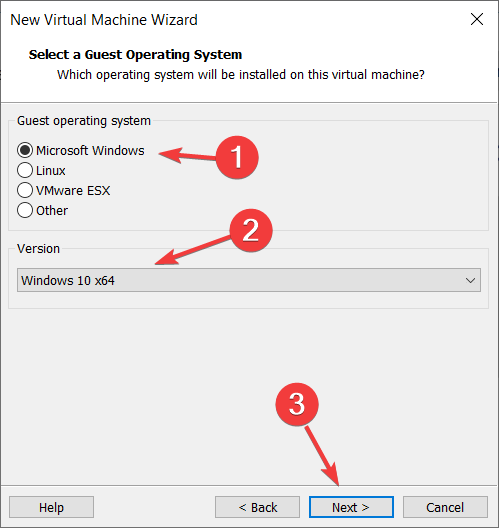The image size is (499, 528).
Task: Cancel the wizard
Action: click(x=445, y=507)
